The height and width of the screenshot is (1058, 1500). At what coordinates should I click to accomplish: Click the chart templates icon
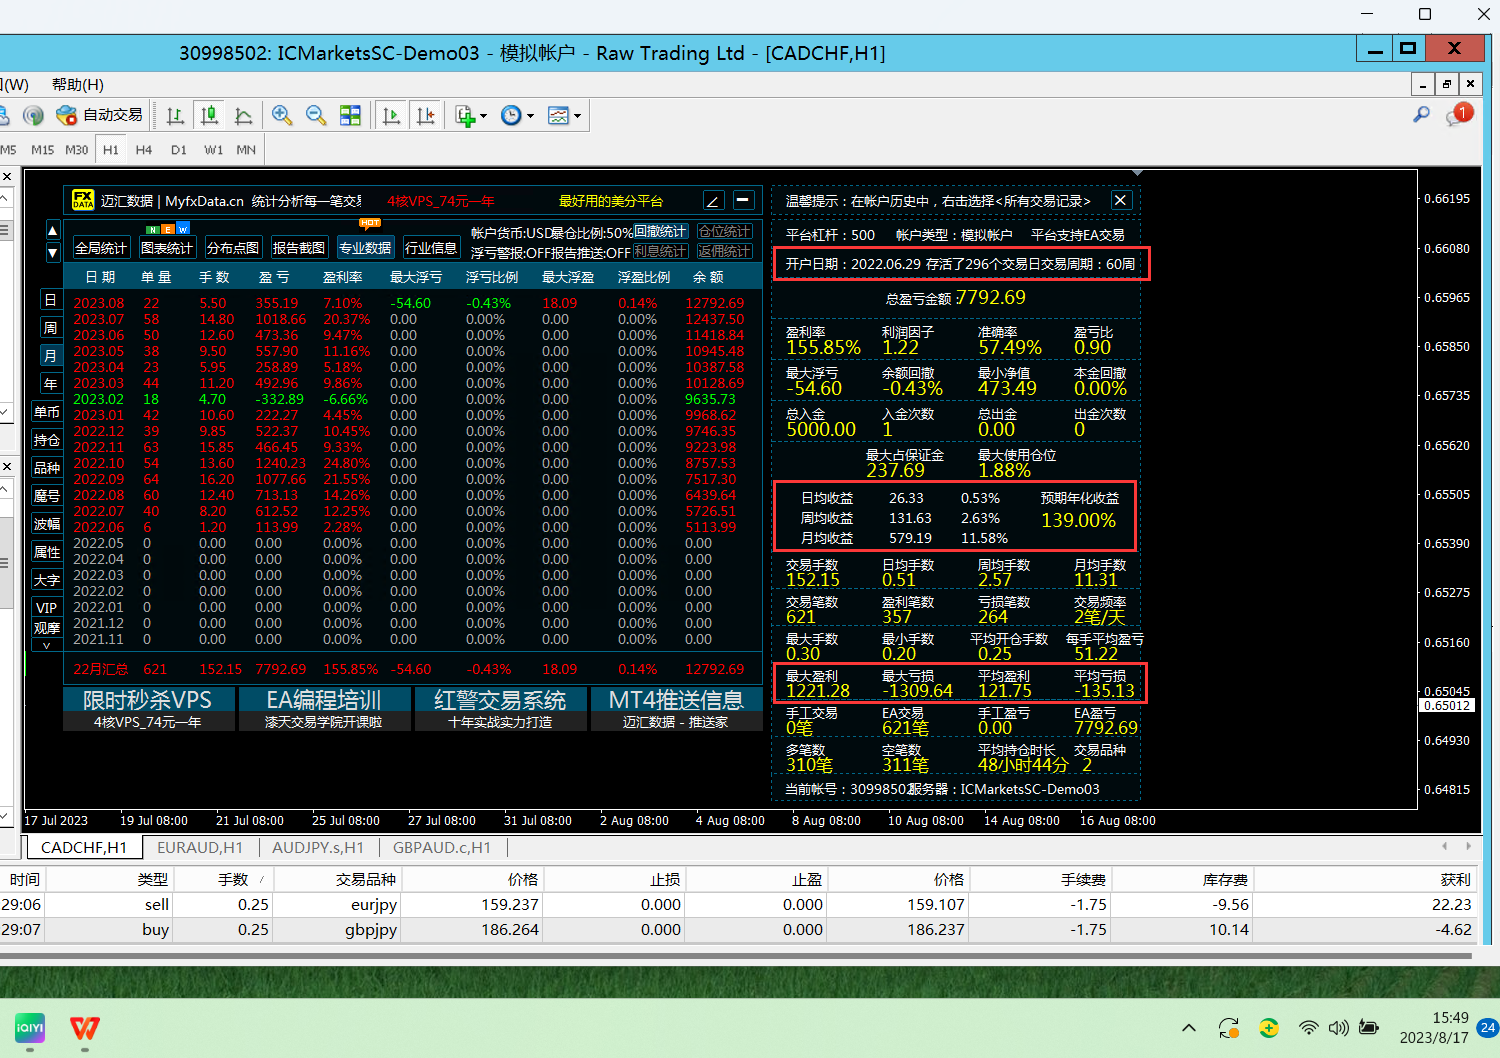click(558, 116)
